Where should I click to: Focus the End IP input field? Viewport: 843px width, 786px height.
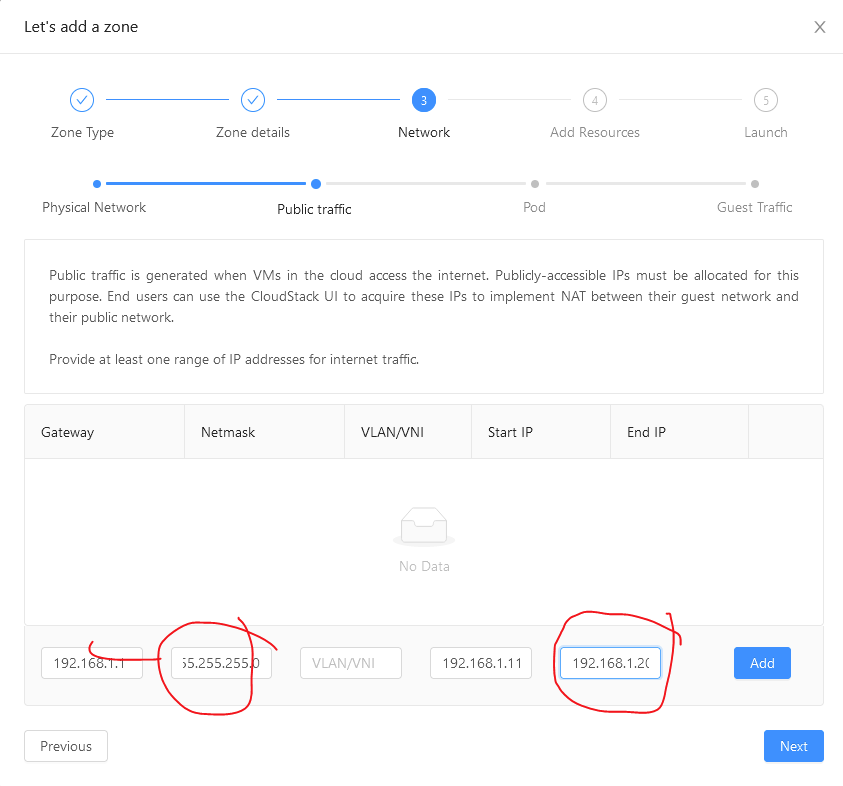[610, 663]
